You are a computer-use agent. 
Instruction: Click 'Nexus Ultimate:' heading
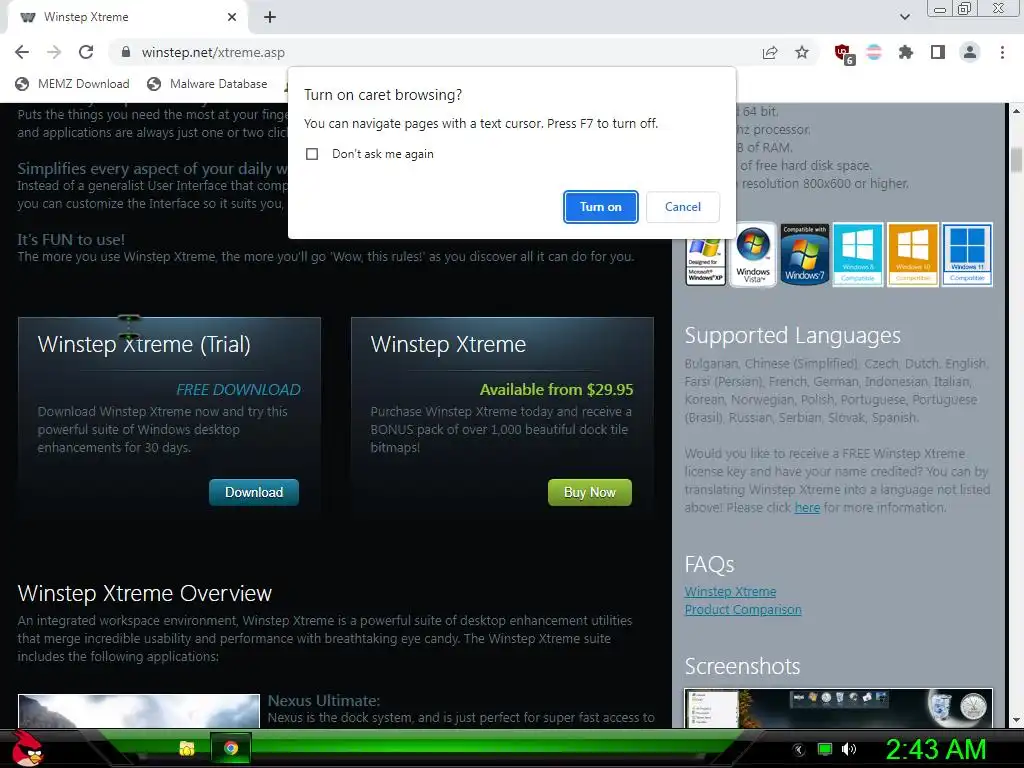point(324,701)
